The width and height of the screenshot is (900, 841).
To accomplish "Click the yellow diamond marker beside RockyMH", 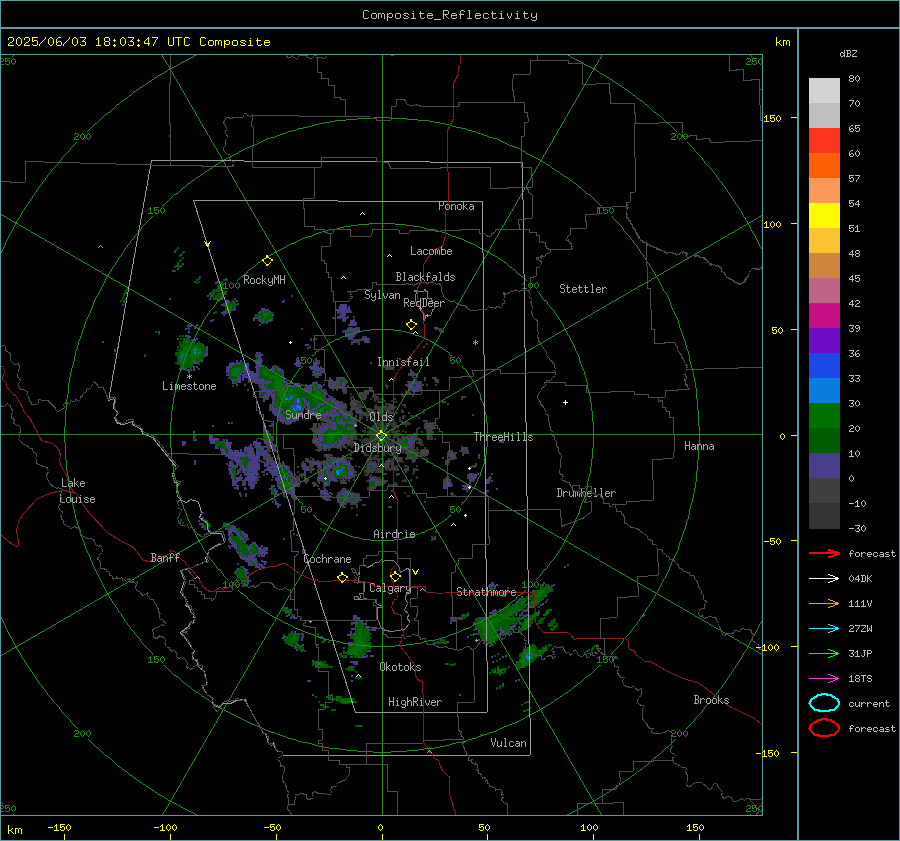I will pyautogui.click(x=267, y=261).
